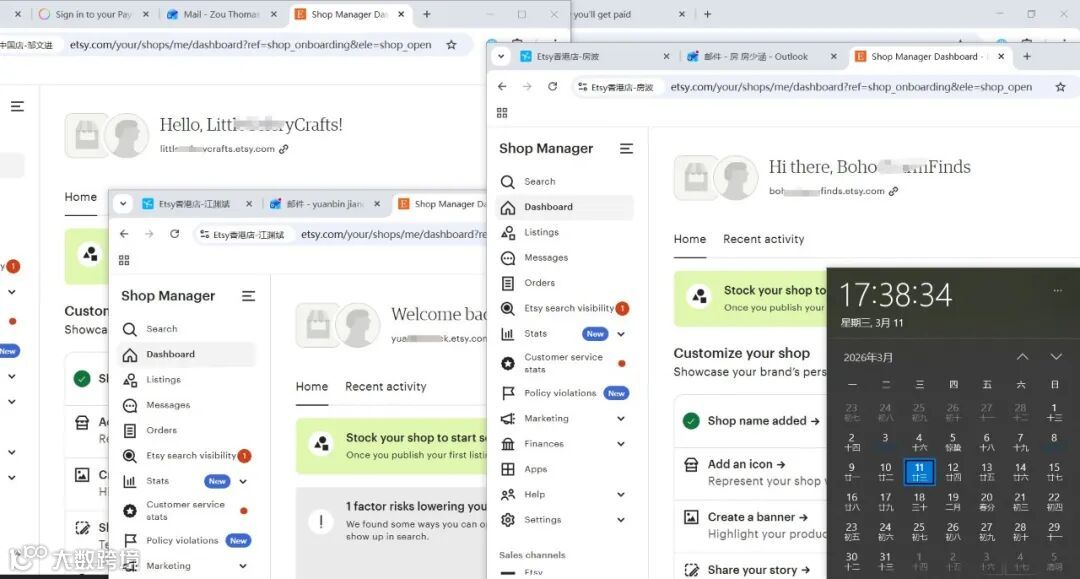Switch to Sign in to your PayPal tab
Image resolution: width=1080 pixels, height=579 pixels.
pyautogui.click(x=94, y=14)
